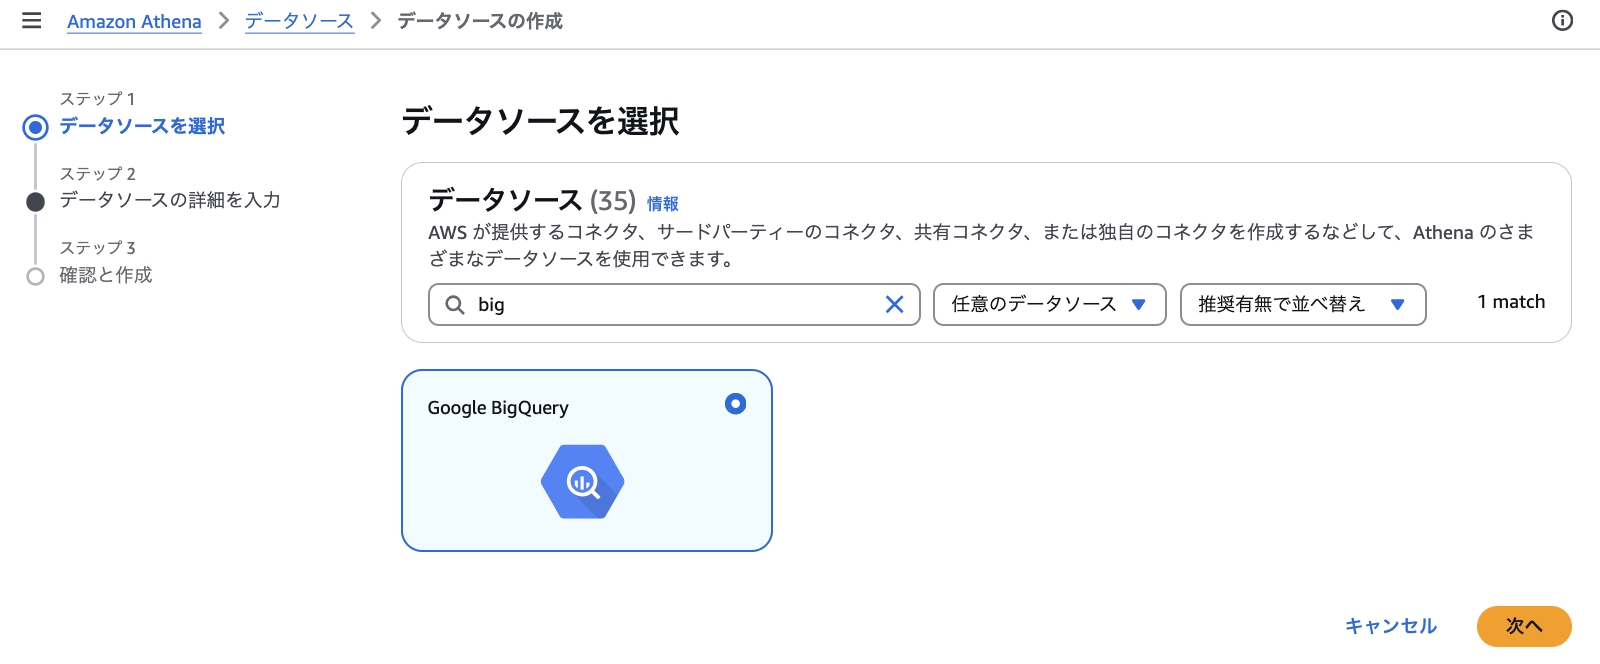Click the 情報 info link
This screenshot has height=664, width=1600.
(663, 203)
